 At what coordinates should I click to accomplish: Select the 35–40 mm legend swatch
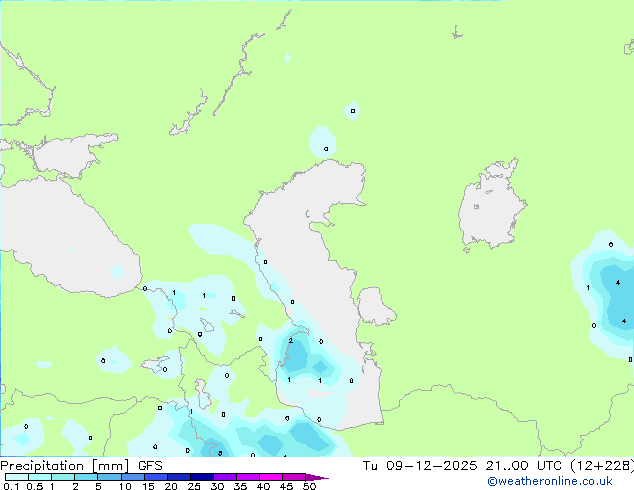[247, 477]
